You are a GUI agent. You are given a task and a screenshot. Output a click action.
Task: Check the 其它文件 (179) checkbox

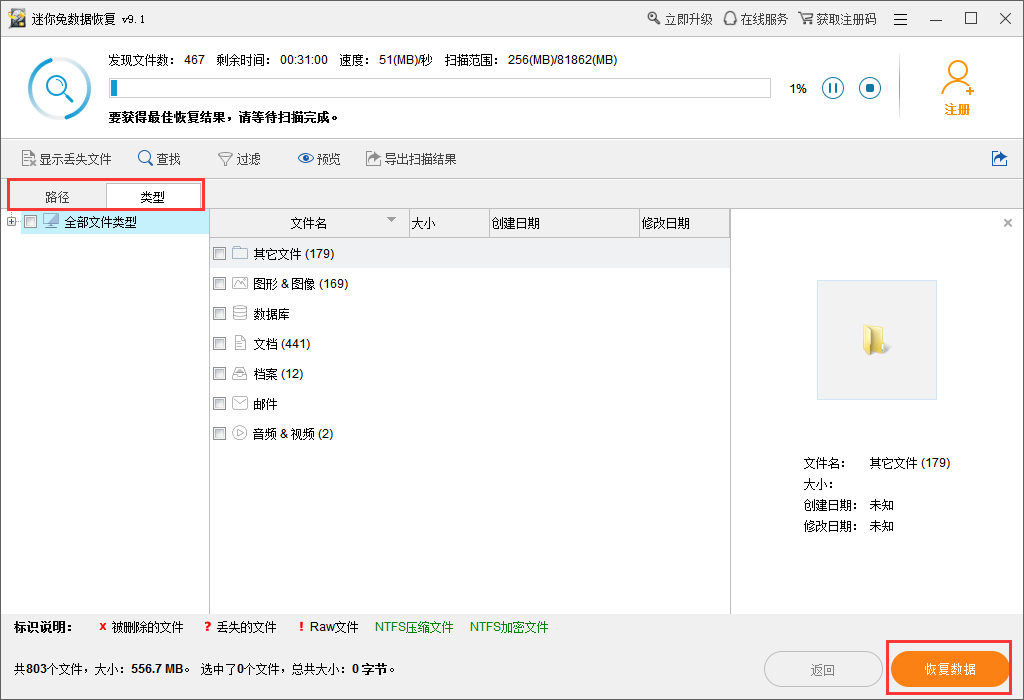coord(219,253)
